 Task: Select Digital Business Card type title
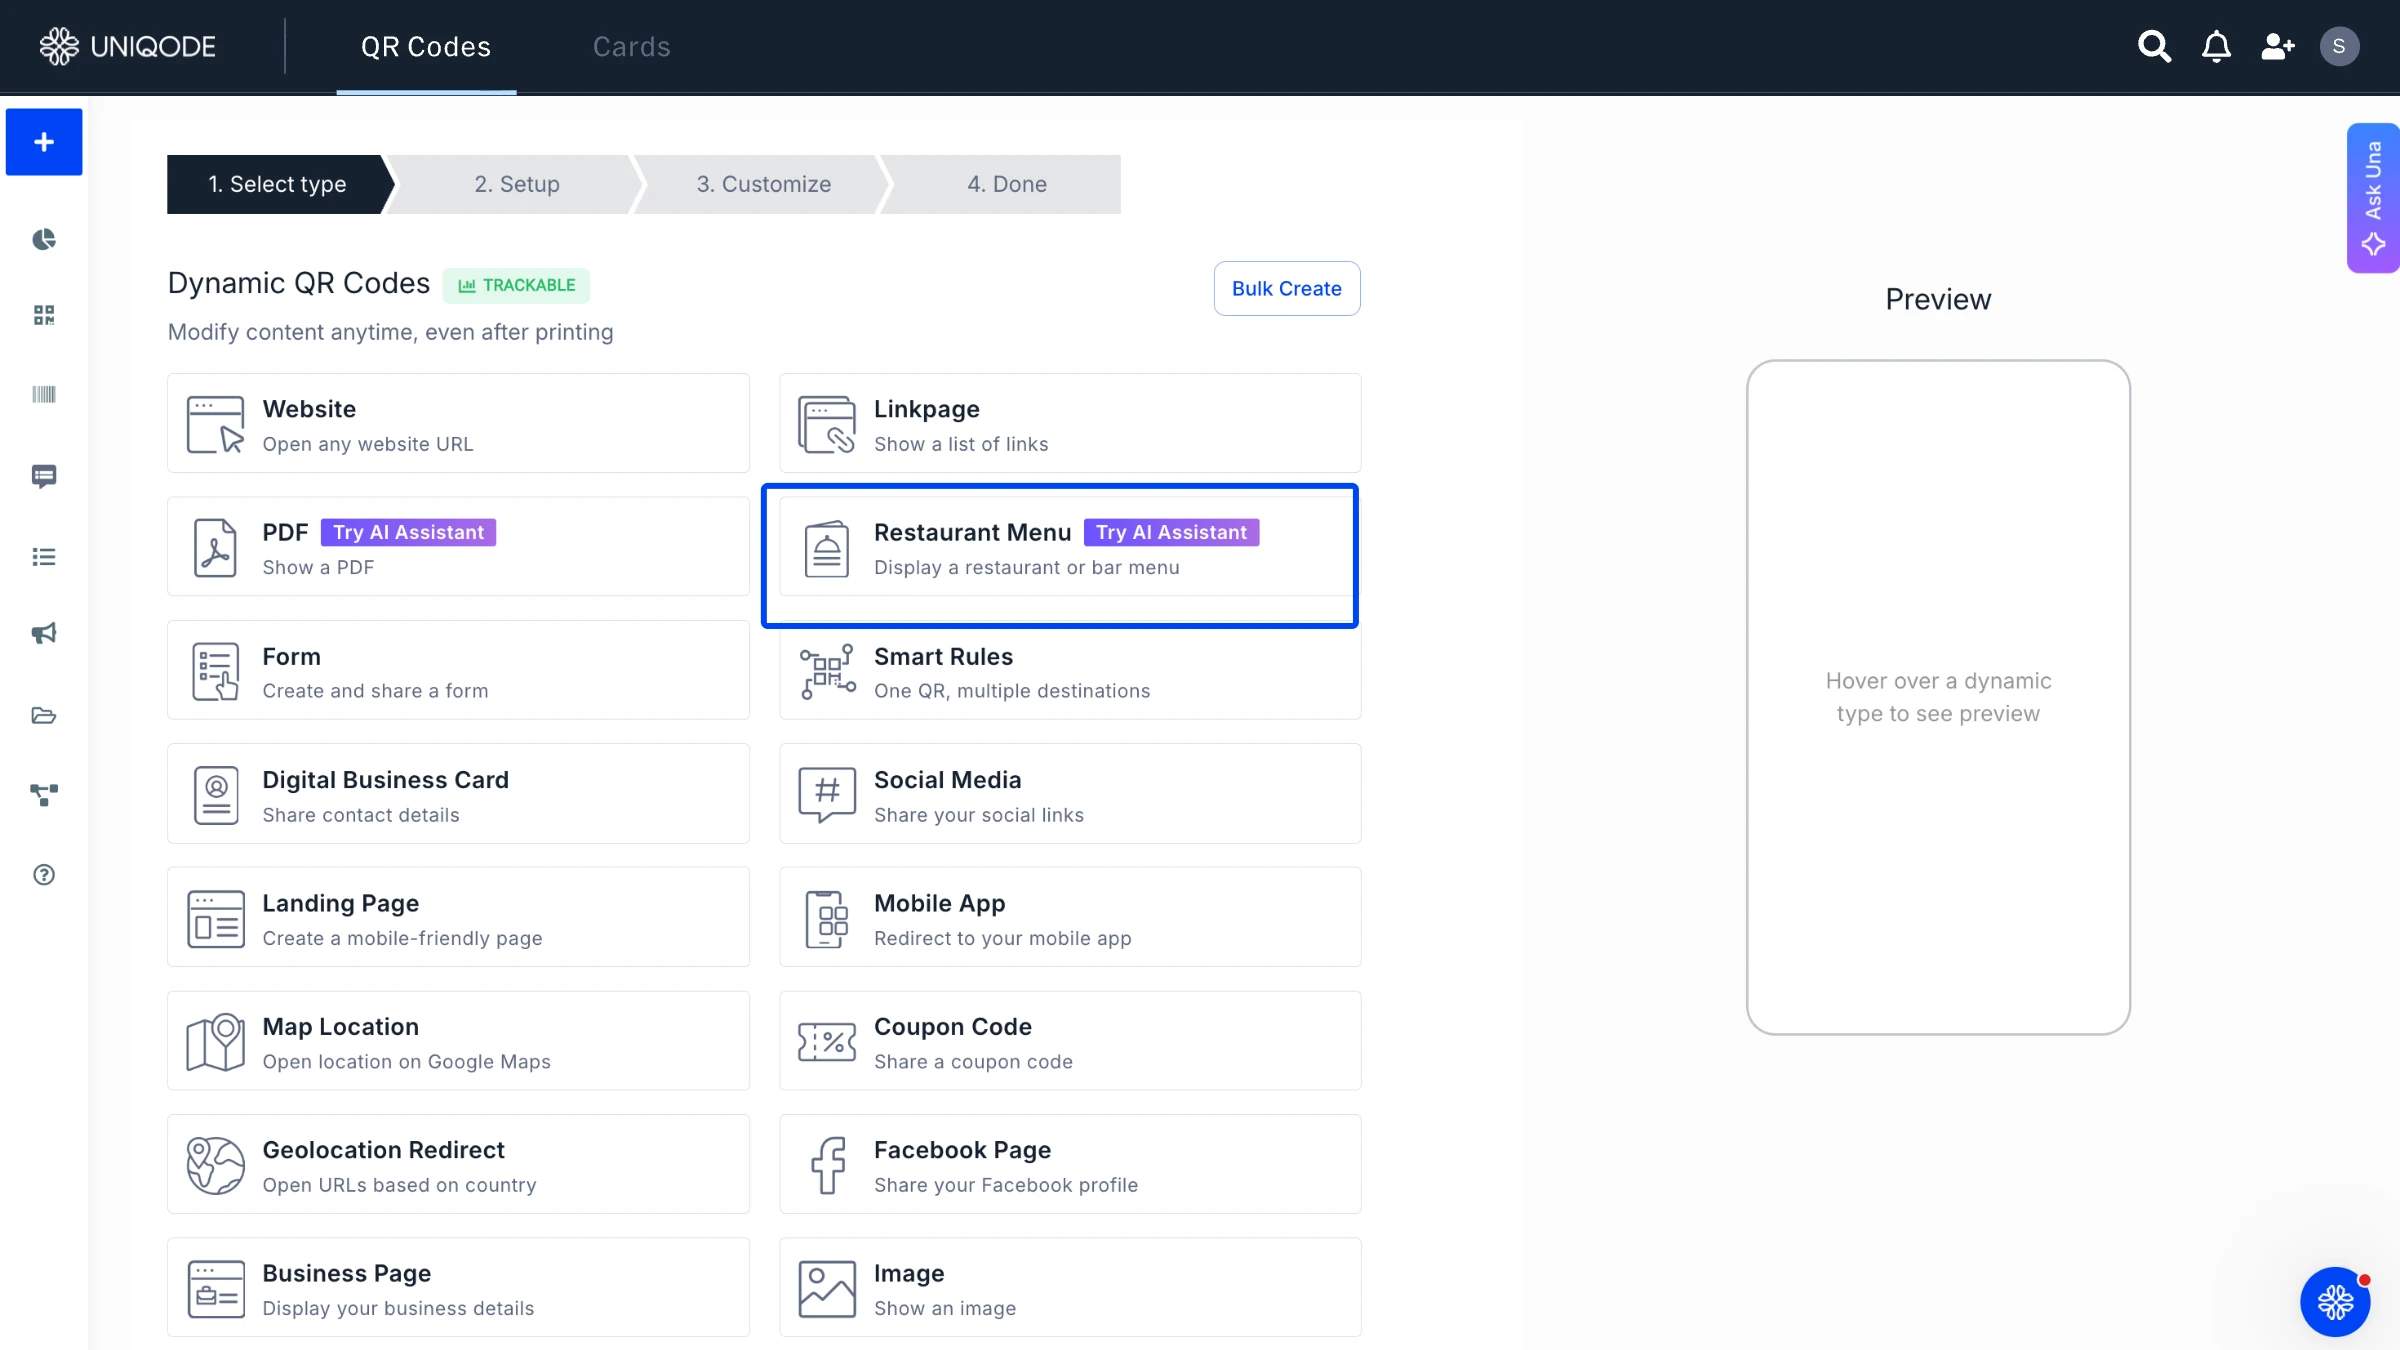(385, 780)
